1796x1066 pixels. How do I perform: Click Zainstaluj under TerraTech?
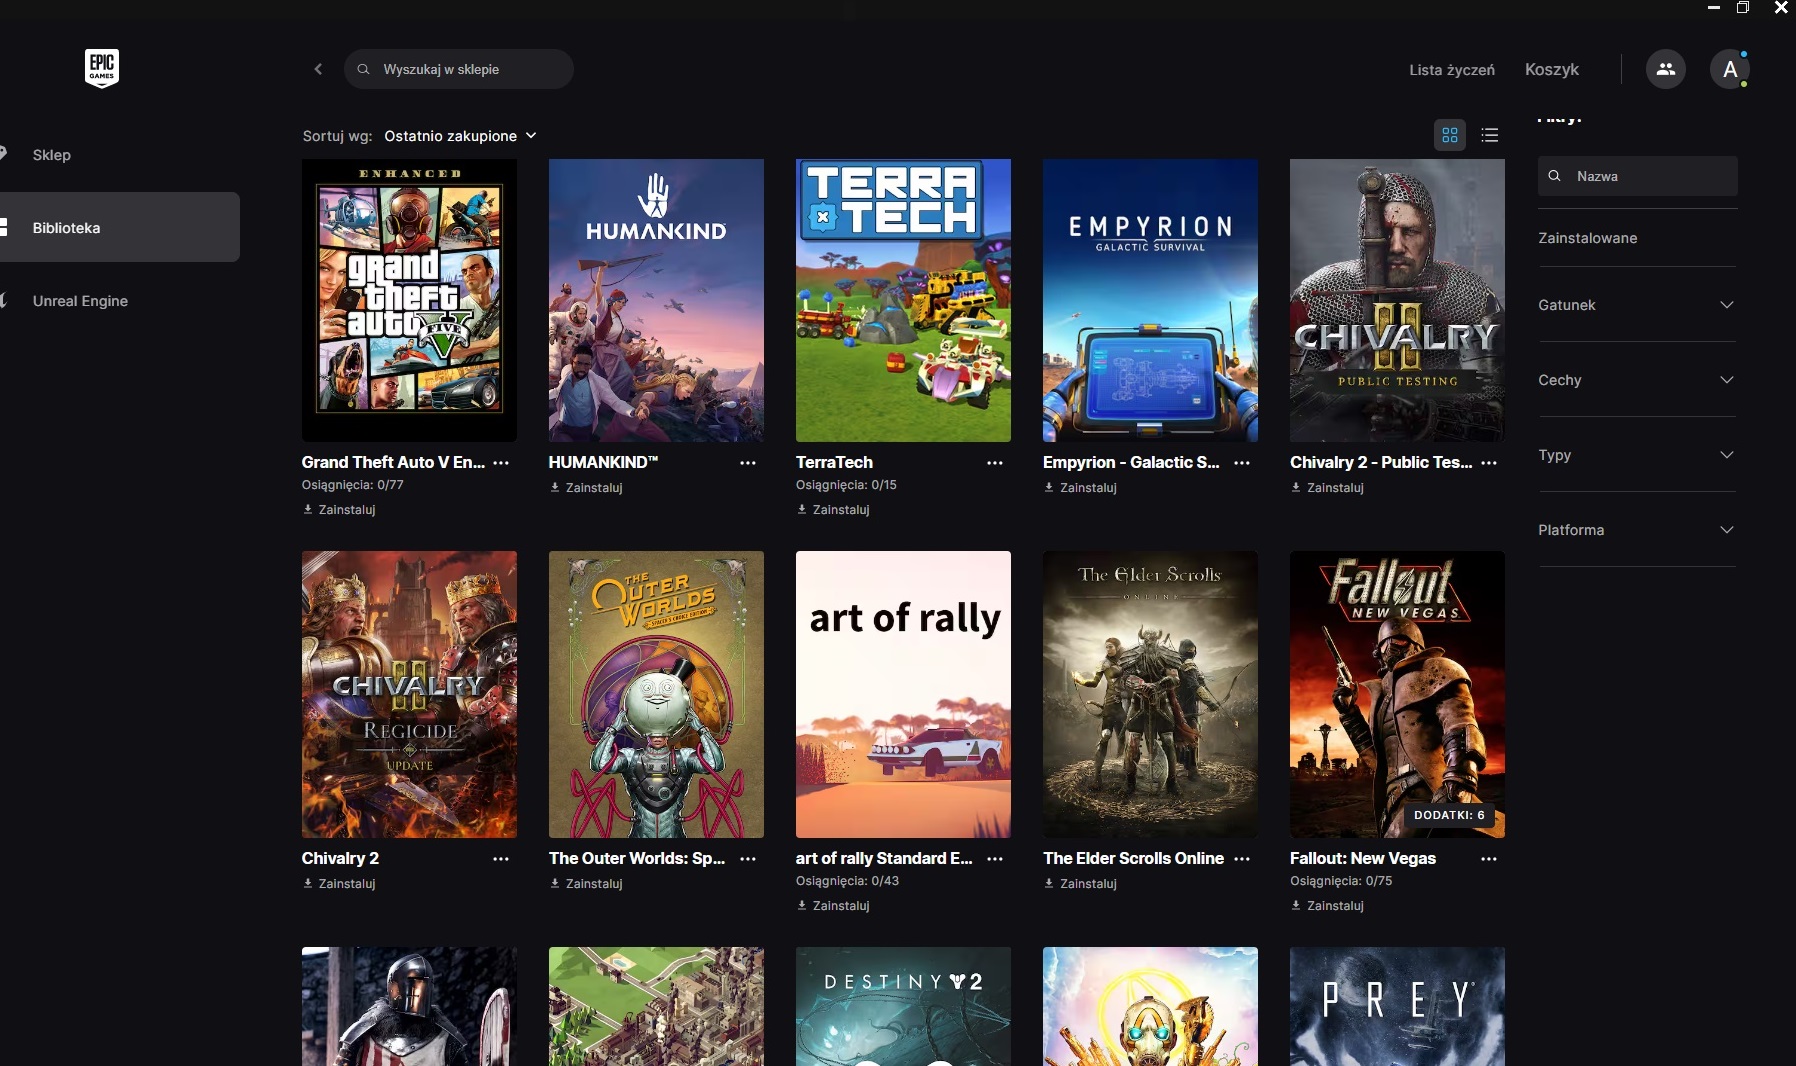834,510
